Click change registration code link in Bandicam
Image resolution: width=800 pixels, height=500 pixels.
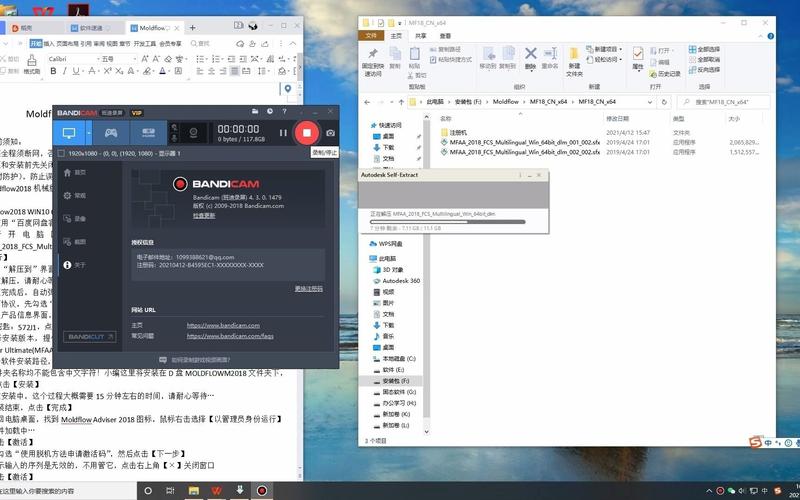pyautogui.click(x=309, y=289)
